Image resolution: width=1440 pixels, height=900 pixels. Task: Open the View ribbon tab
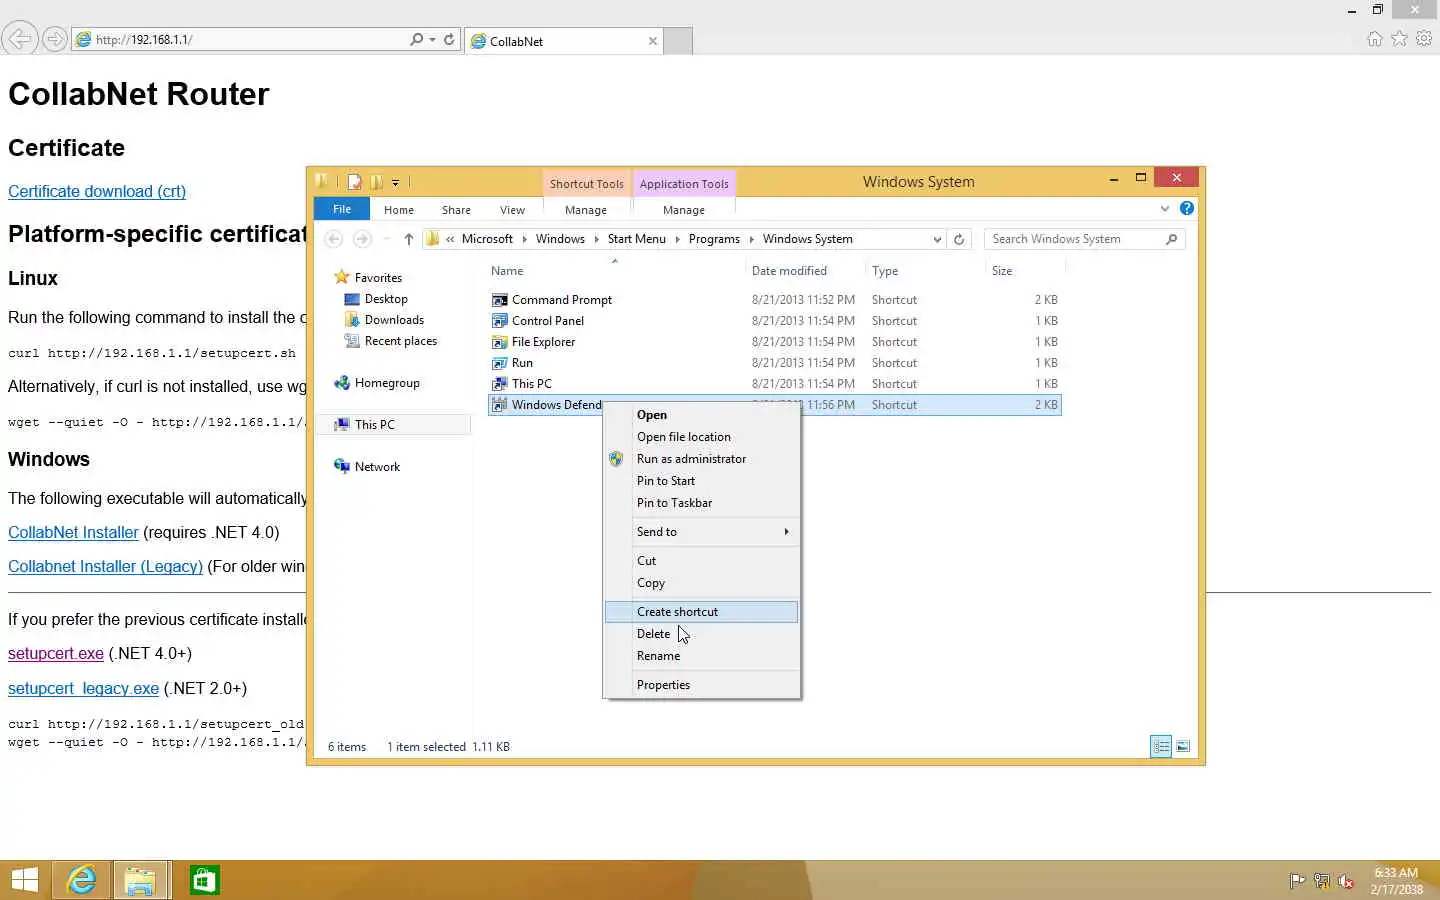click(x=512, y=210)
